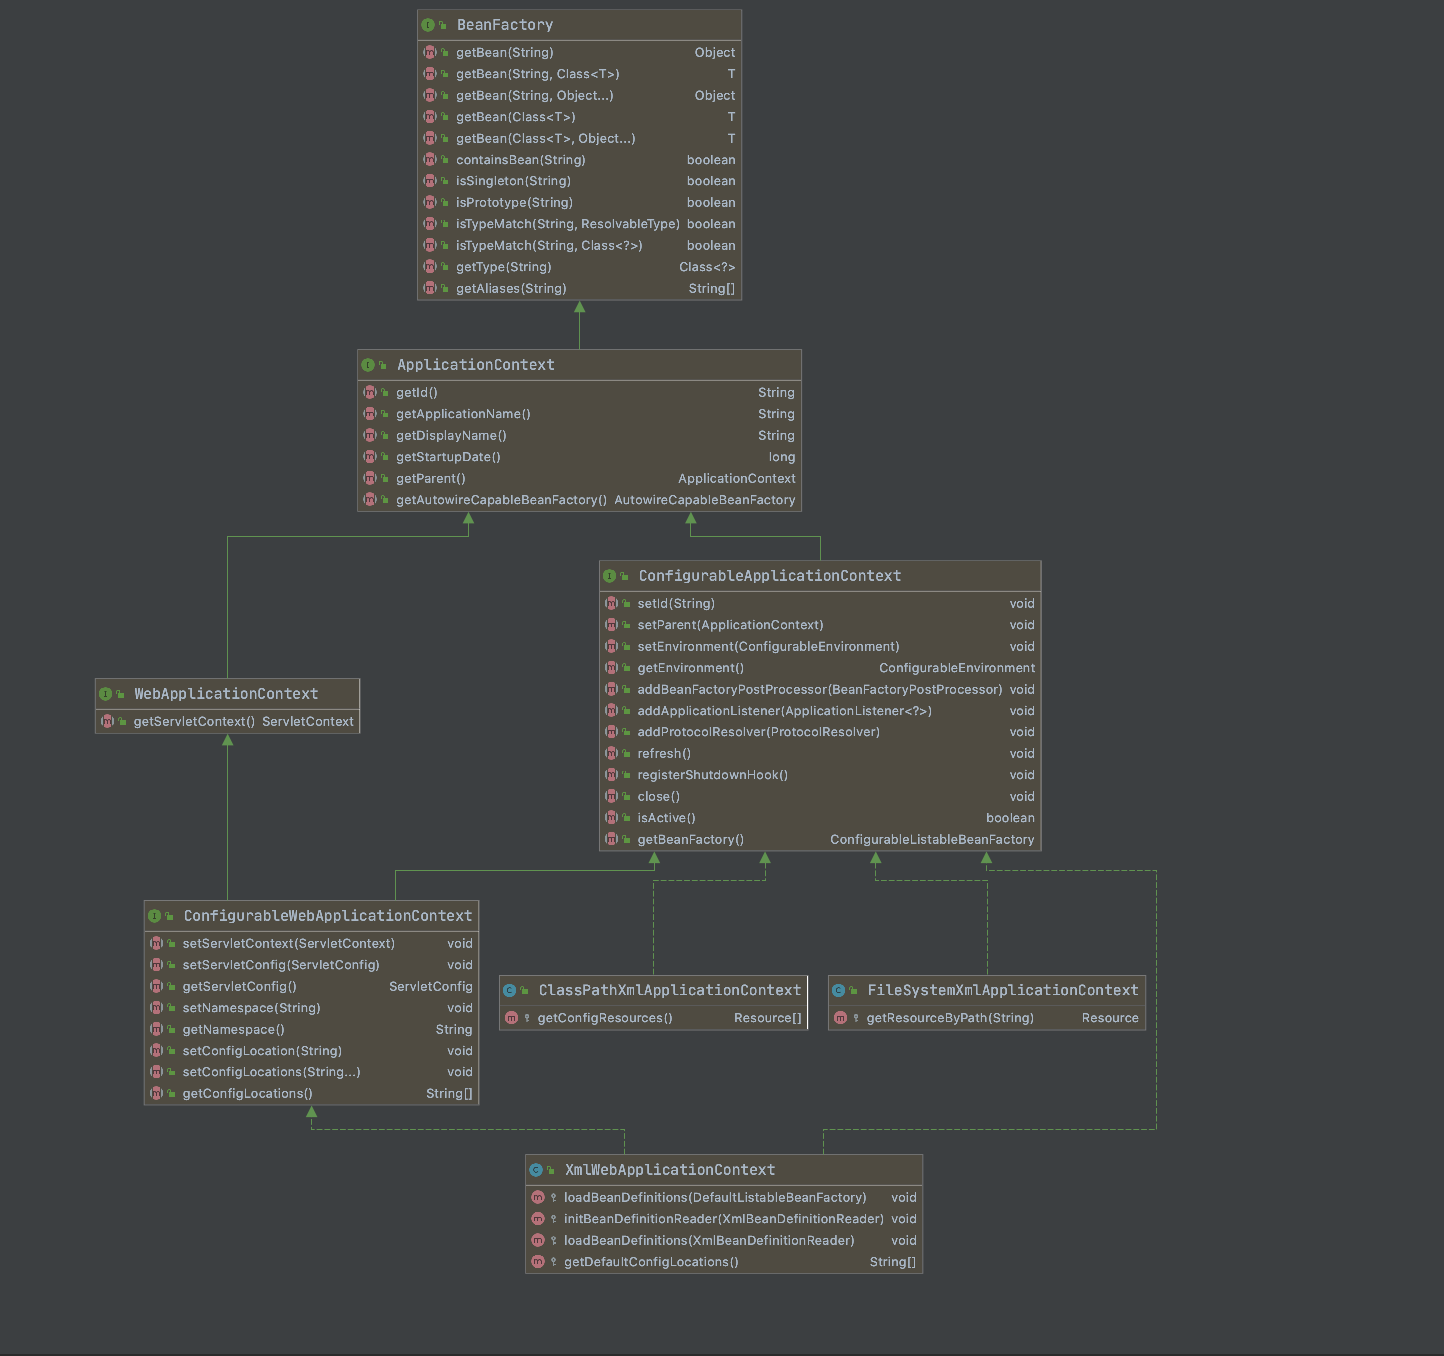The width and height of the screenshot is (1444, 1356).
Task: Select the containsBean(String) method row
Action: point(520,160)
